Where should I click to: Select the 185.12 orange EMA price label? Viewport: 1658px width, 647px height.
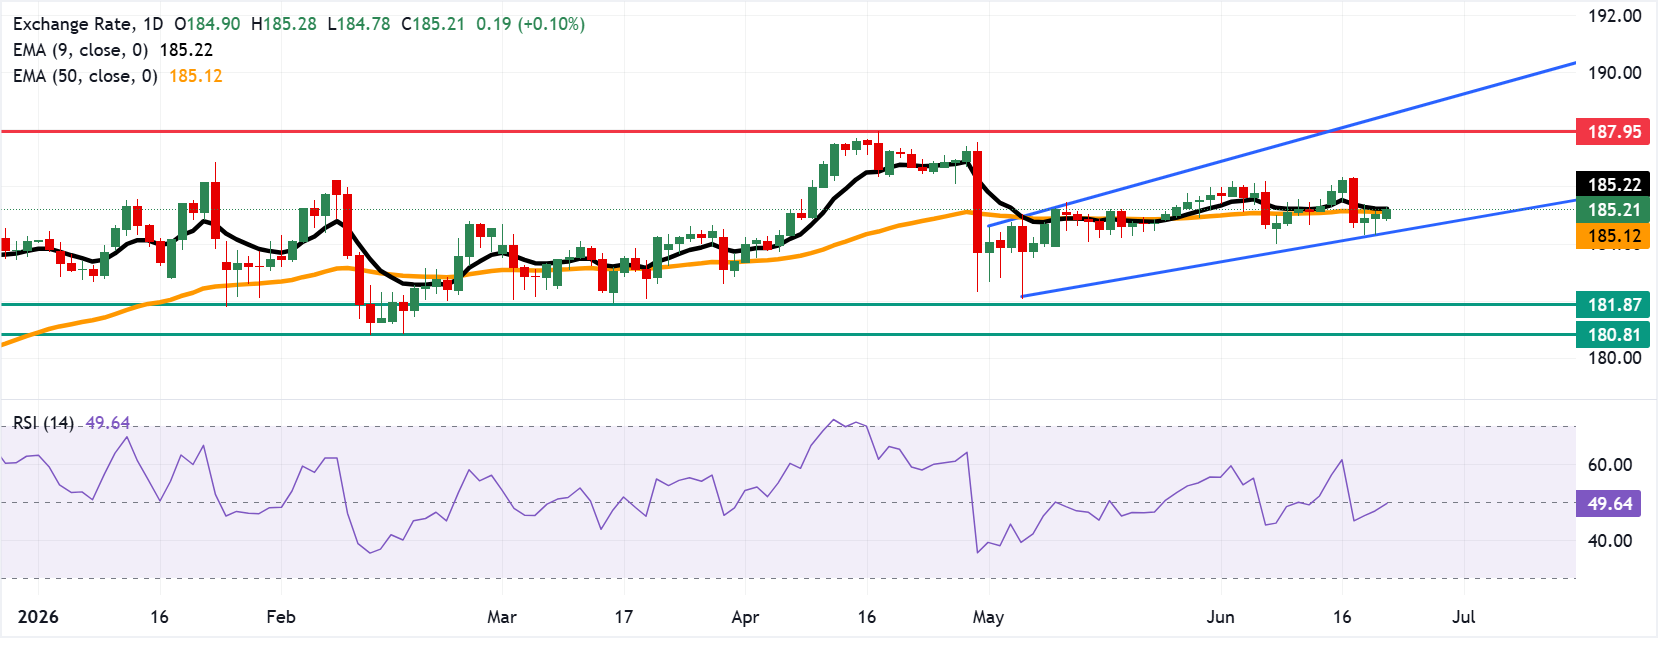[1614, 236]
